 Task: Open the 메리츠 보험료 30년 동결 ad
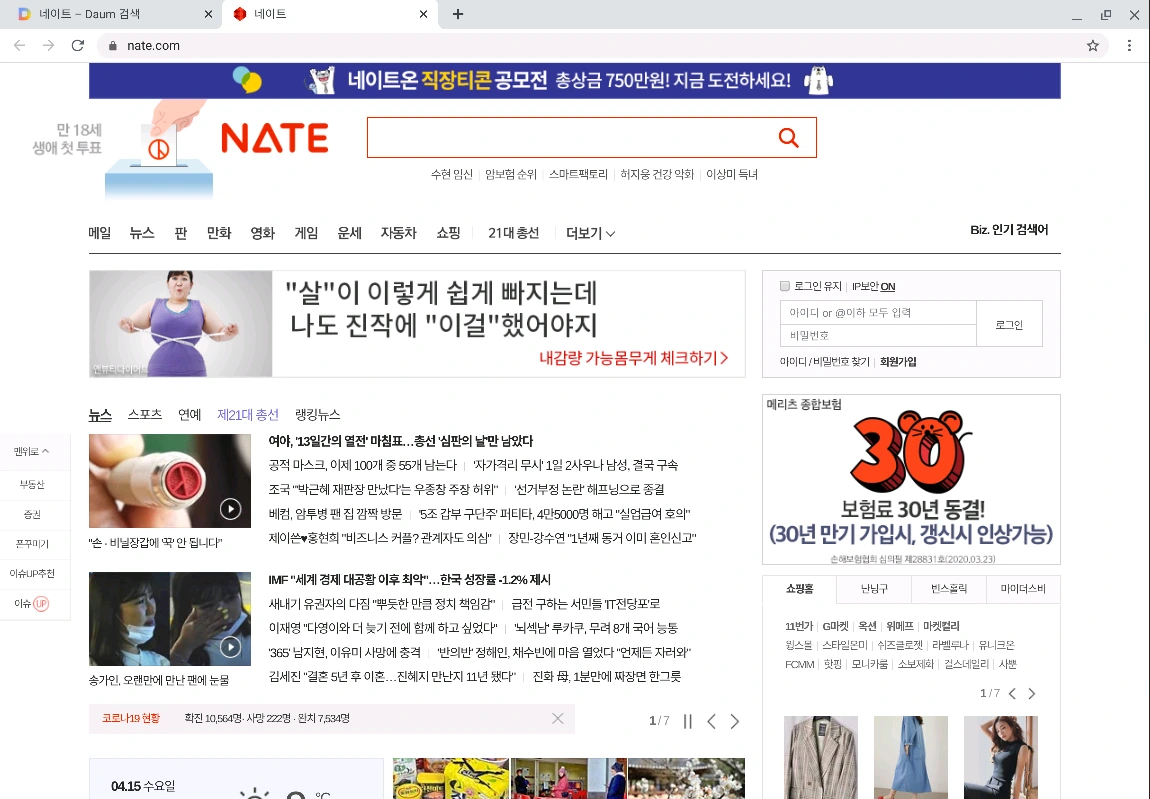click(911, 480)
